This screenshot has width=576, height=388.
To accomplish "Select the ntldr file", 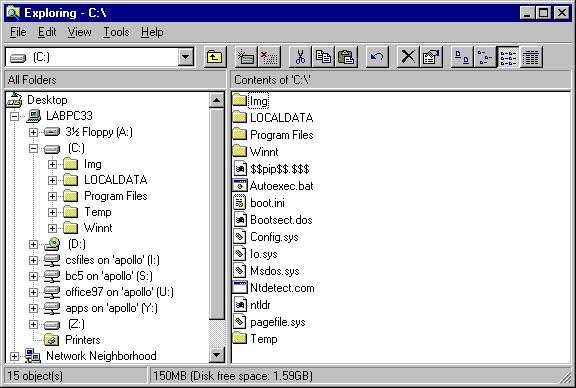I will click(252, 305).
